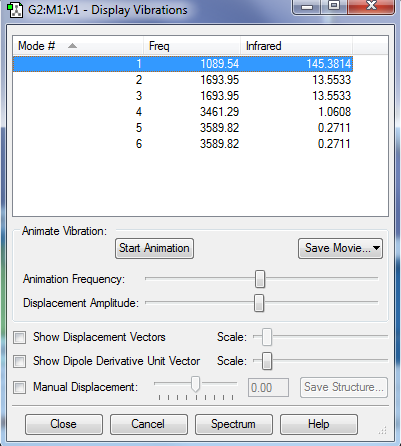The height and width of the screenshot is (446, 401).
Task: Click the GaussView app icon in title bar
Action: click(15, 10)
